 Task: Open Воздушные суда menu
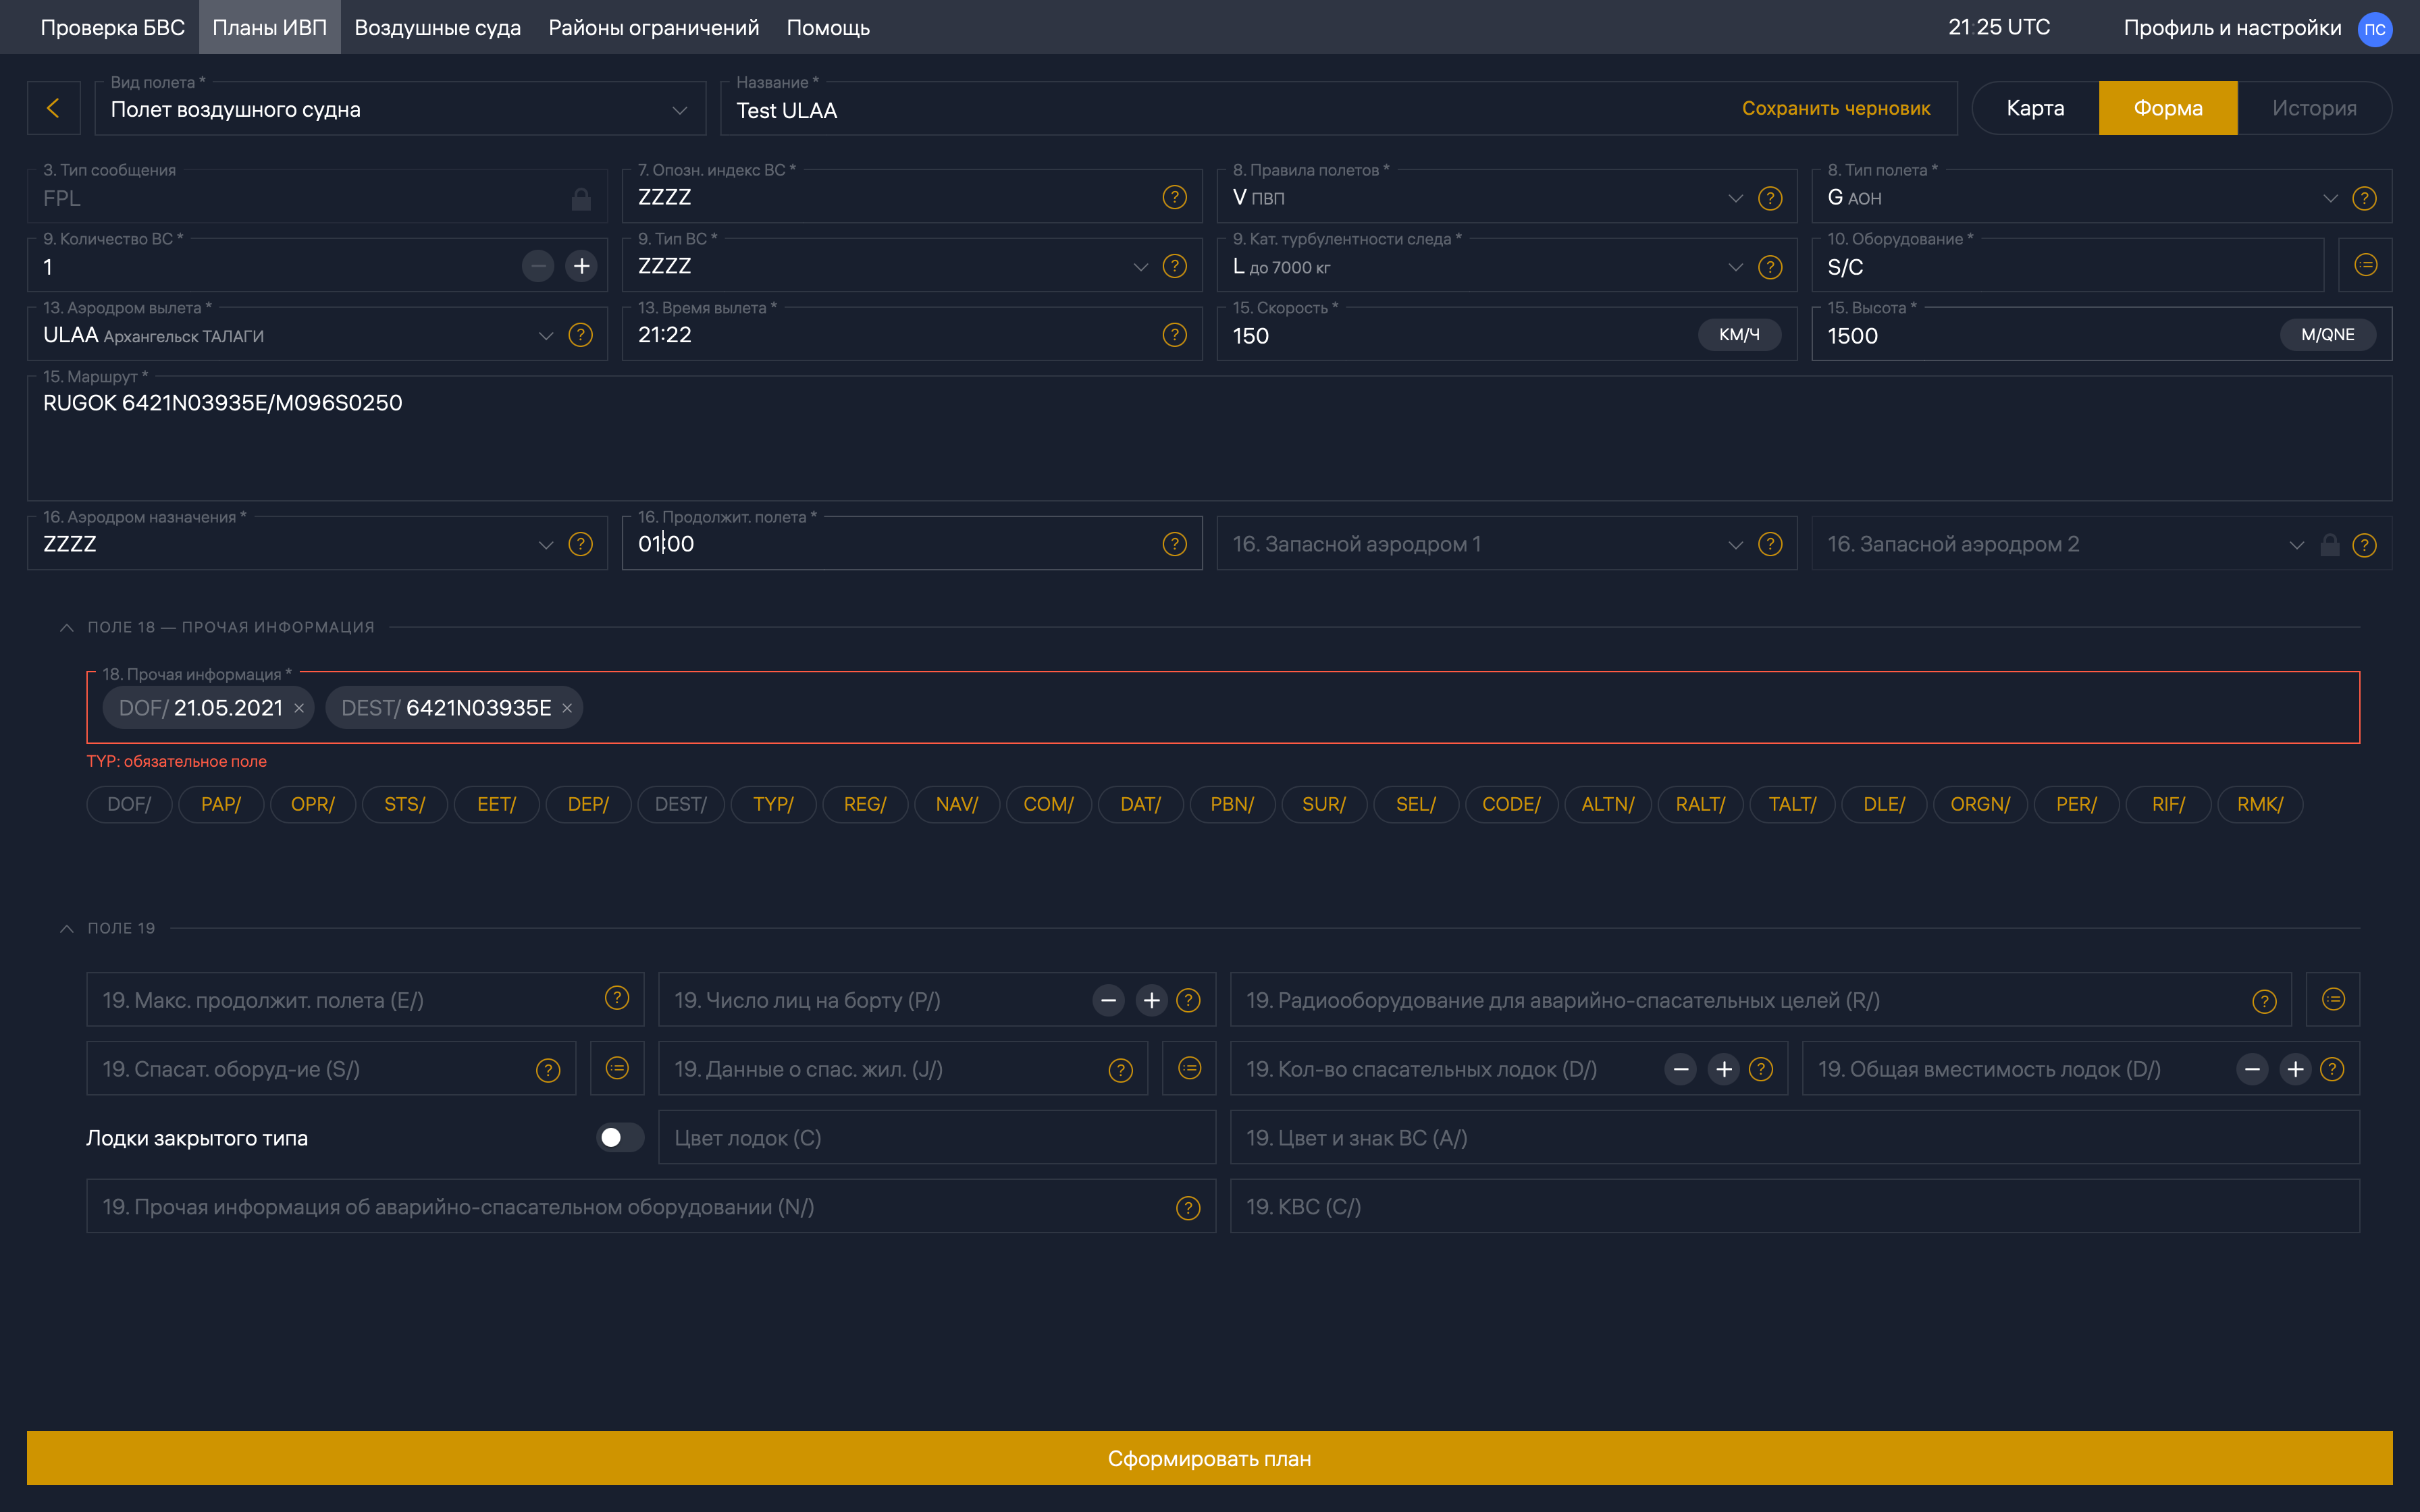click(437, 27)
